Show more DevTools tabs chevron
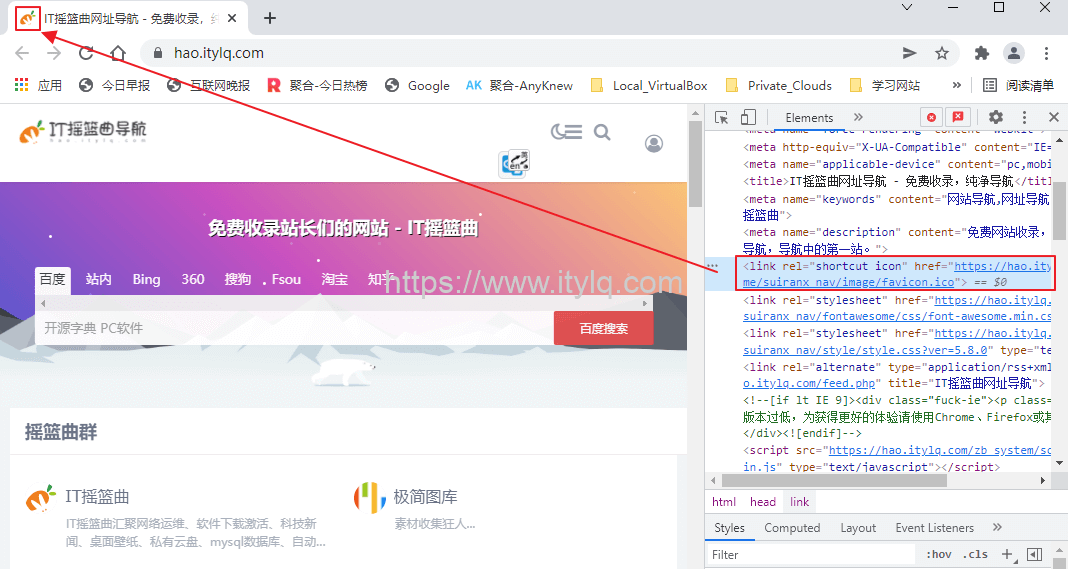Viewport: 1068px width, 569px height. [858, 117]
